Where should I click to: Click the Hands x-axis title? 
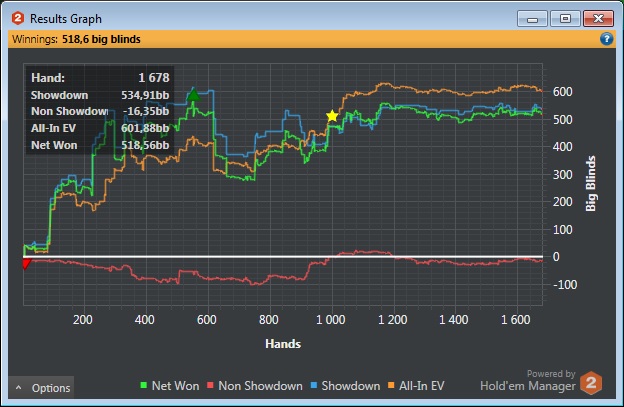(x=283, y=344)
